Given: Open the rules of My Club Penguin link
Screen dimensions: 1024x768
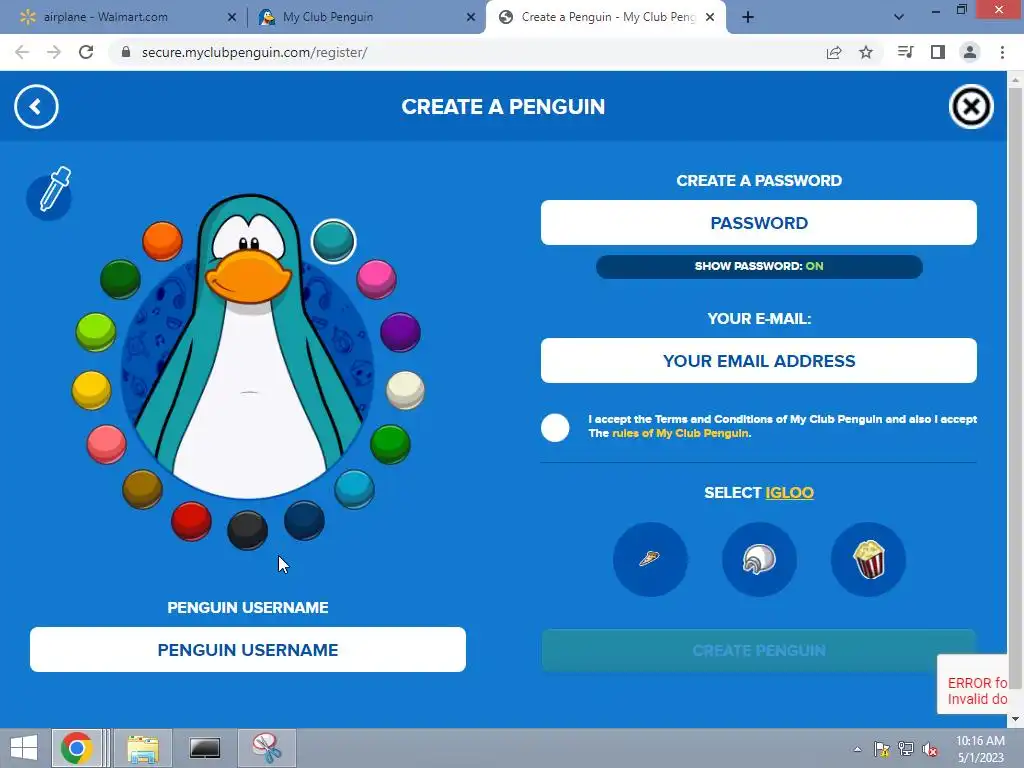Looking at the screenshot, I should 680,433.
